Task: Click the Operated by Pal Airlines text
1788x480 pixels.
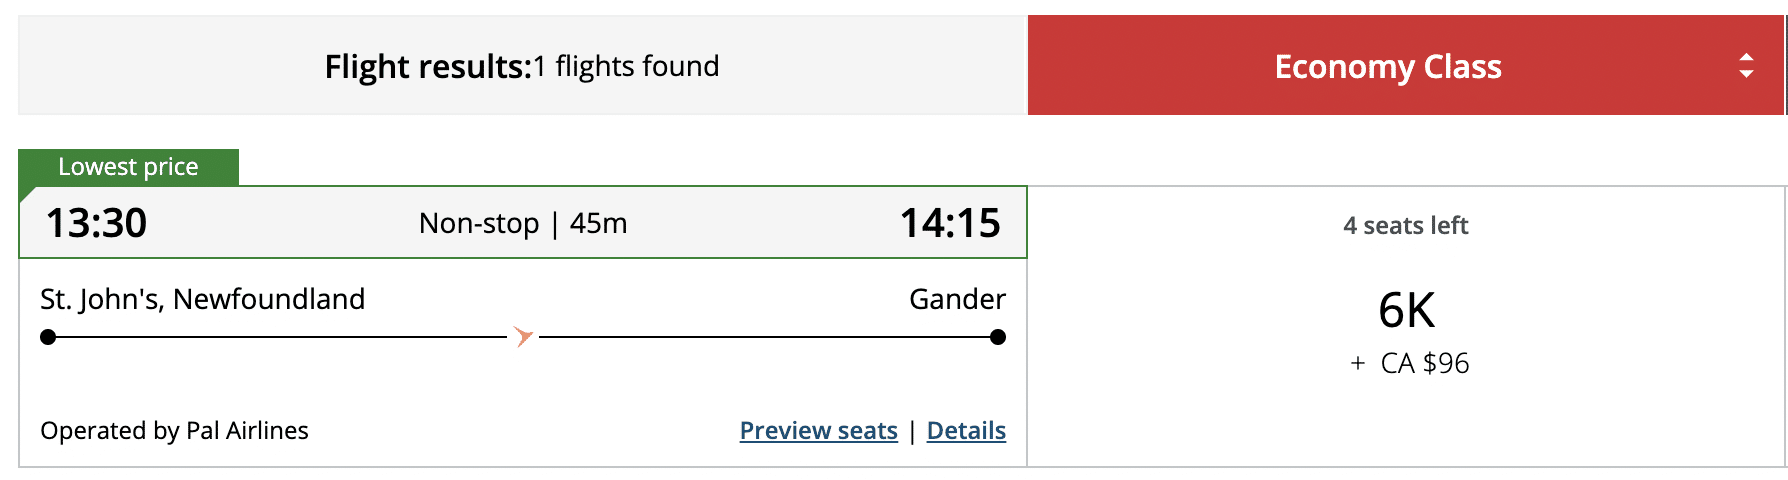Action: point(174,430)
